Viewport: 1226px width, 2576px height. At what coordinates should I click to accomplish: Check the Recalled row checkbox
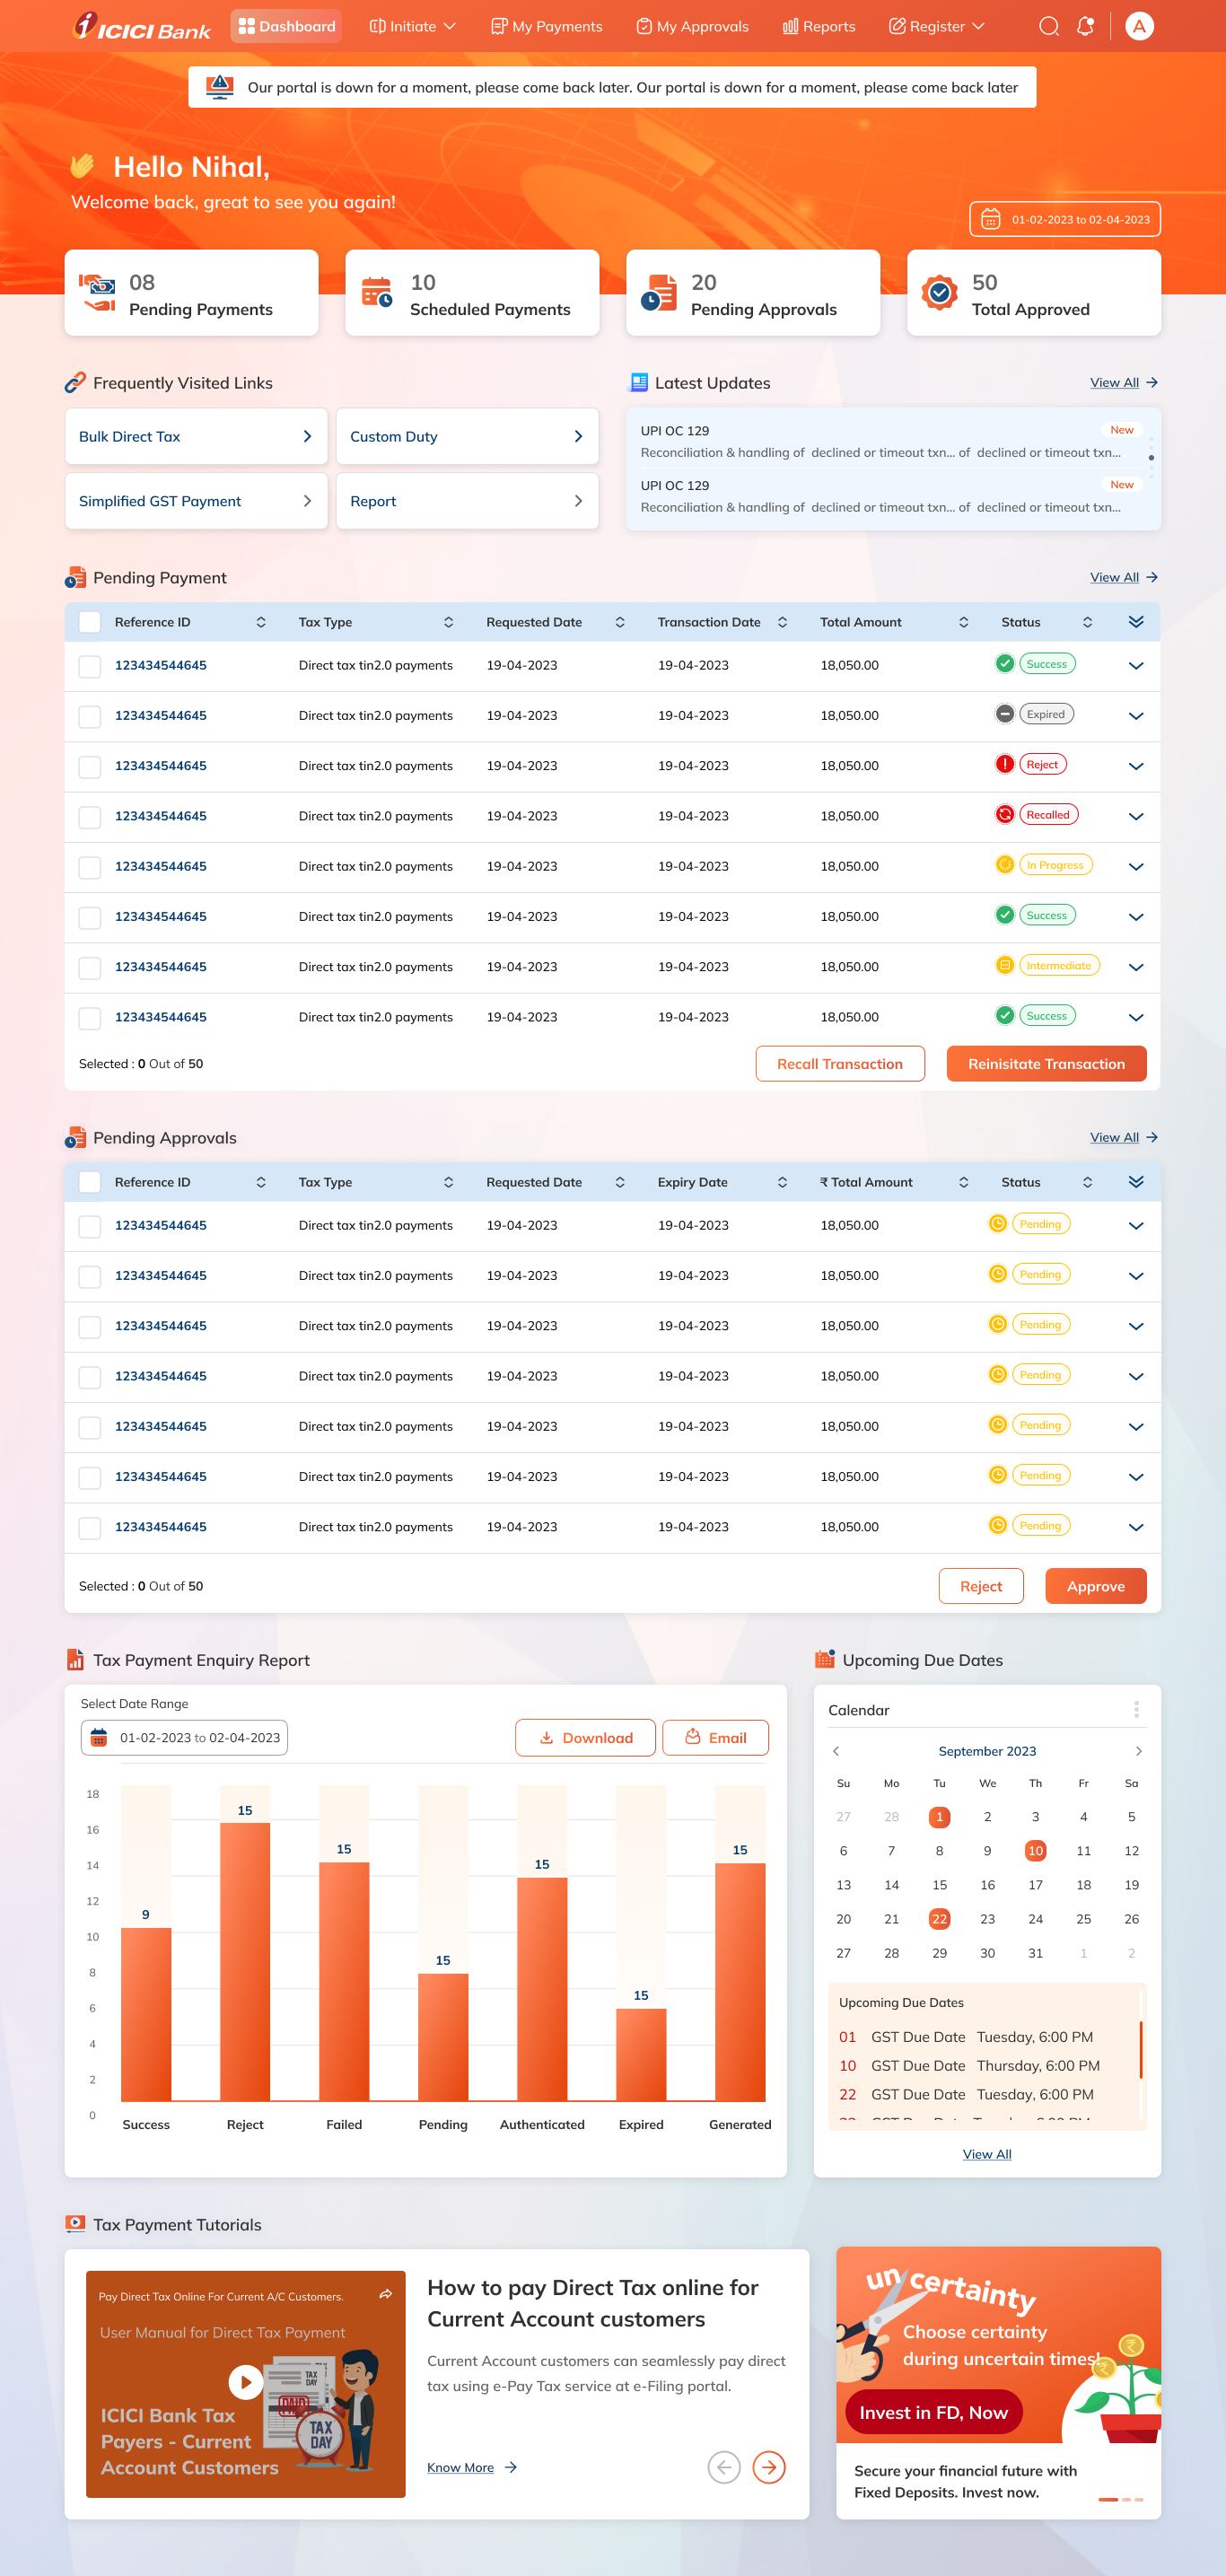[x=90, y=816]
